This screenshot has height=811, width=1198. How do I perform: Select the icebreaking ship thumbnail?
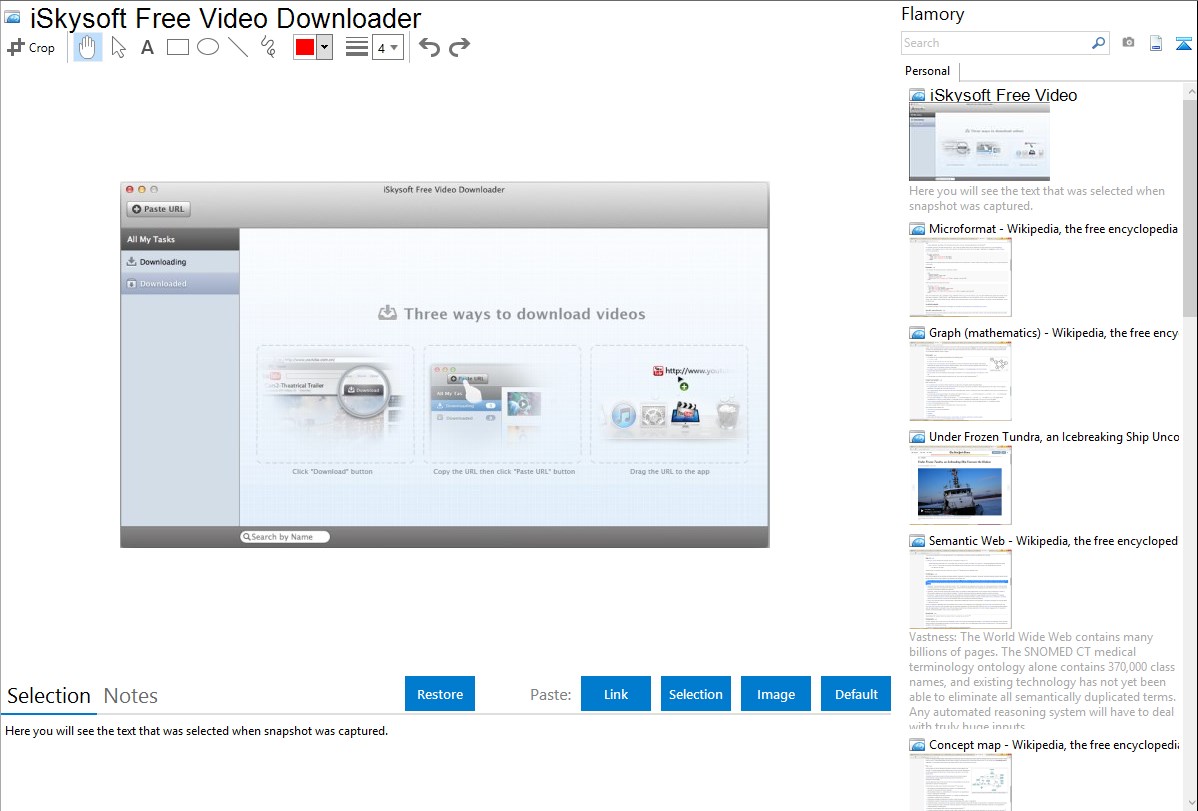tap(960, 485)
